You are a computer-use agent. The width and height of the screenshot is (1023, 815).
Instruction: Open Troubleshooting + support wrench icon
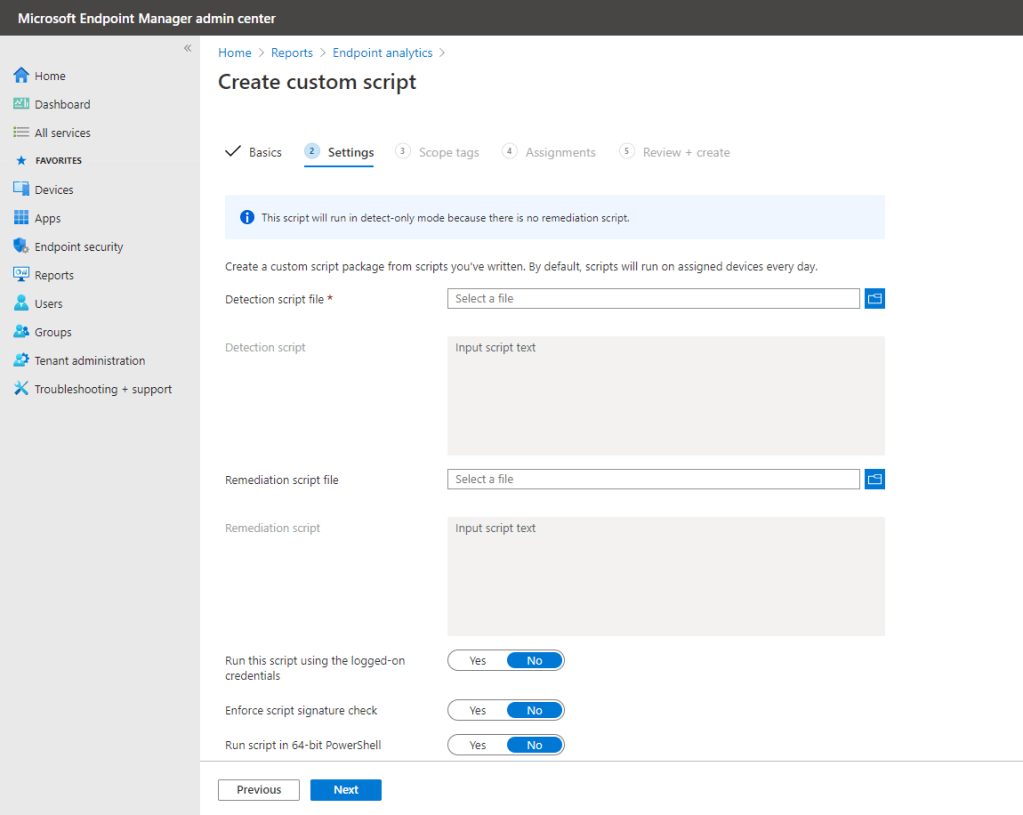pos(21,389)
